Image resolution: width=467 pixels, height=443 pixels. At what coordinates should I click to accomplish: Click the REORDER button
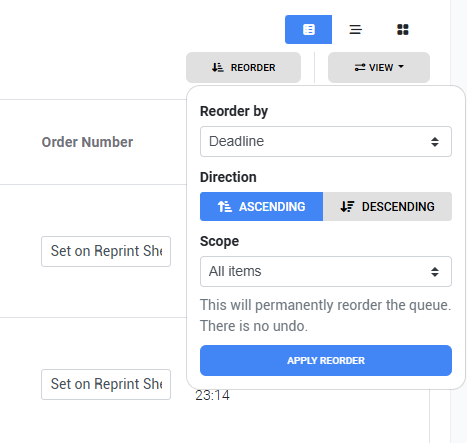click(x=243, y=67)
